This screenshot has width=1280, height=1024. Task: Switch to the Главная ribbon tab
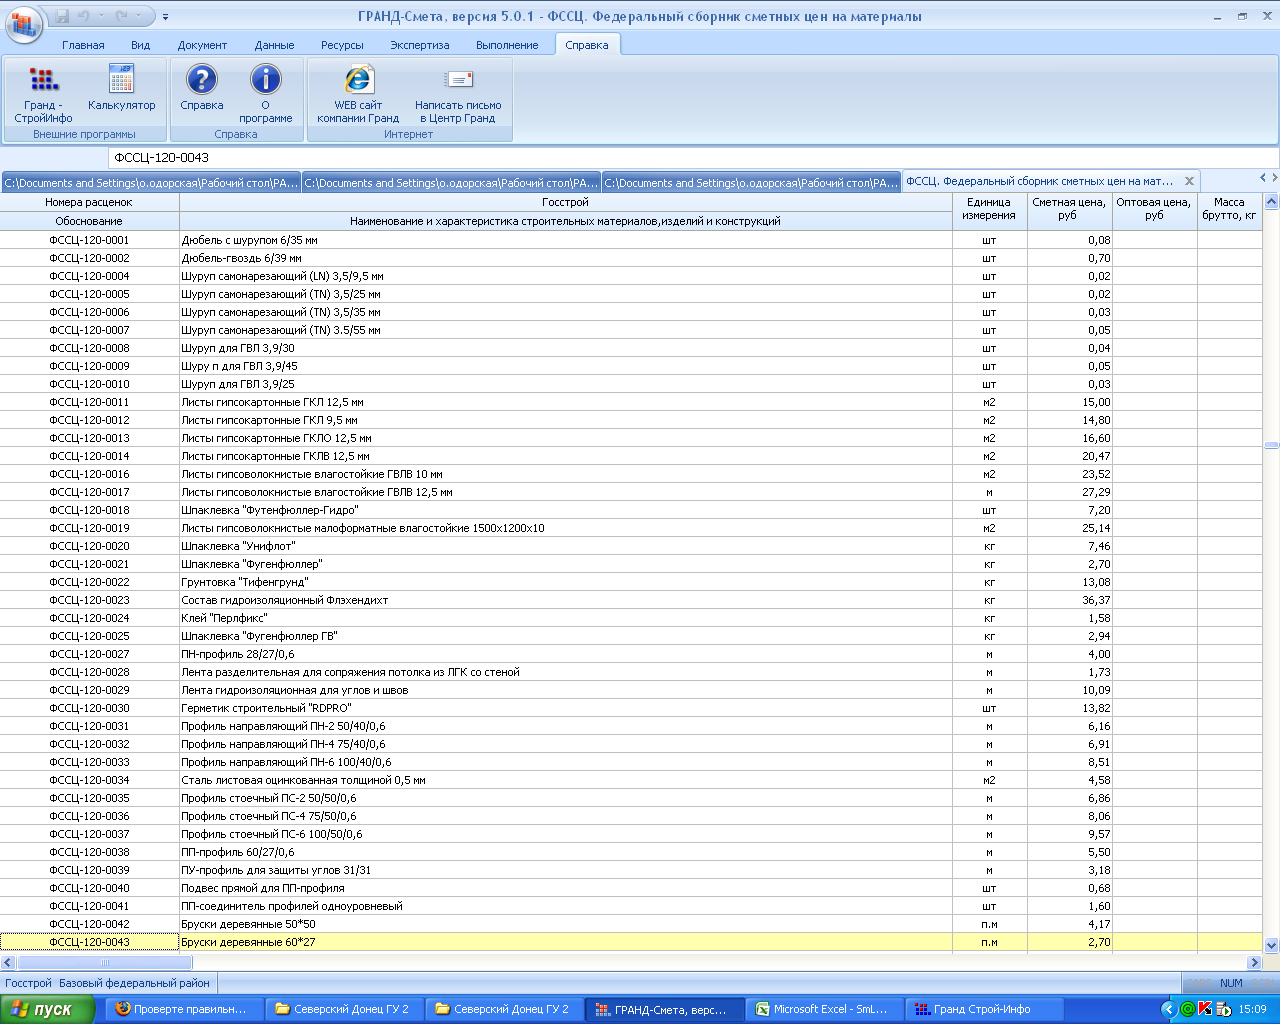point(83,45)
